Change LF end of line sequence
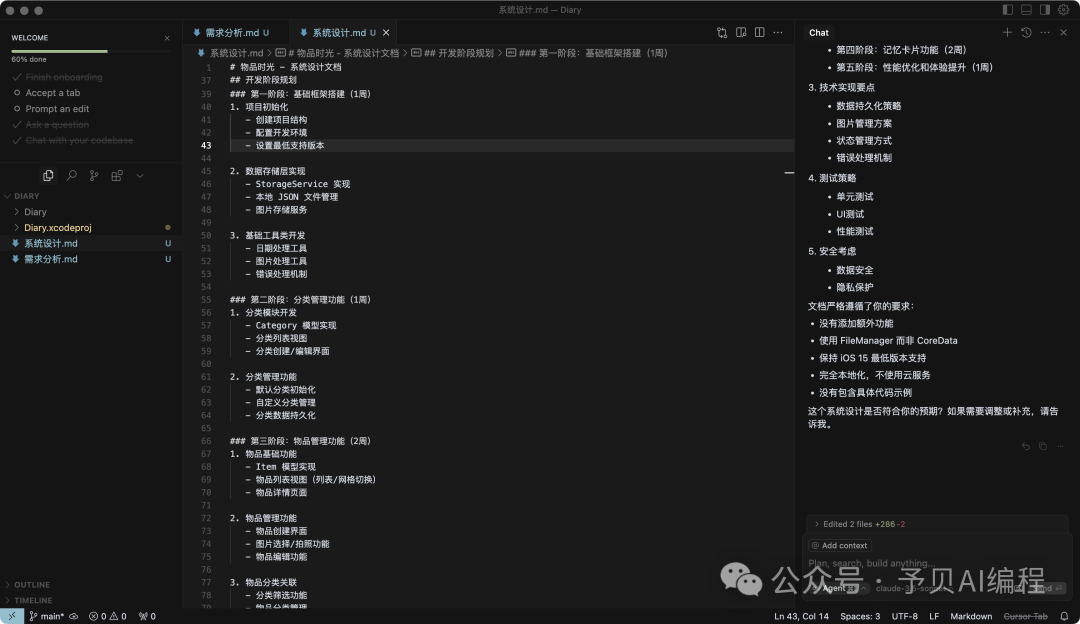Screen dimensions: 1080x624 click(934, 616)
